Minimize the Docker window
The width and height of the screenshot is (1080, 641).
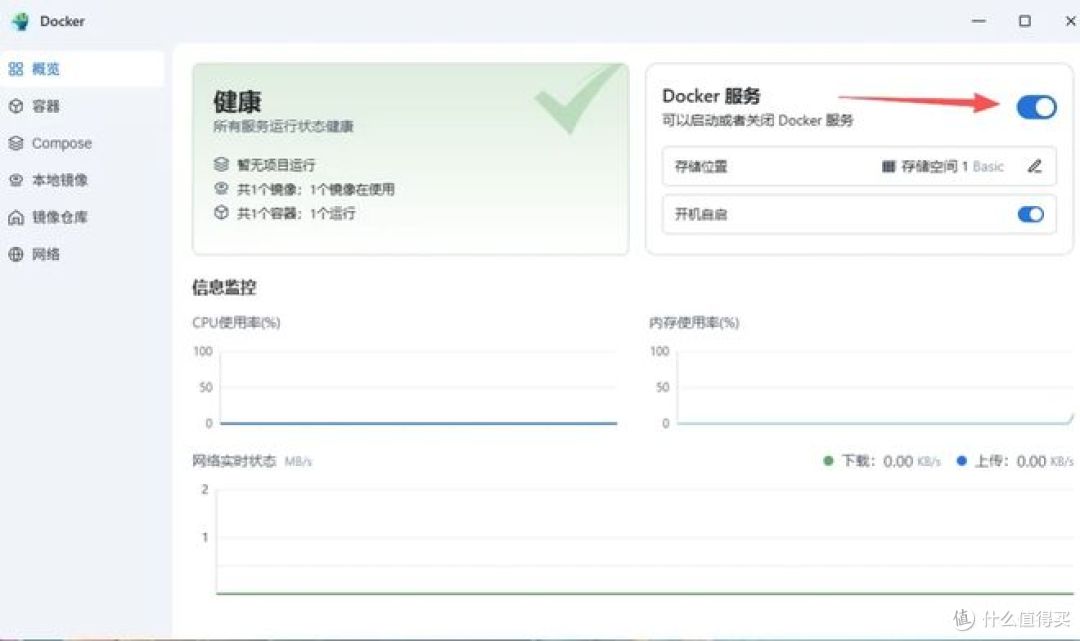pos(978,21)
